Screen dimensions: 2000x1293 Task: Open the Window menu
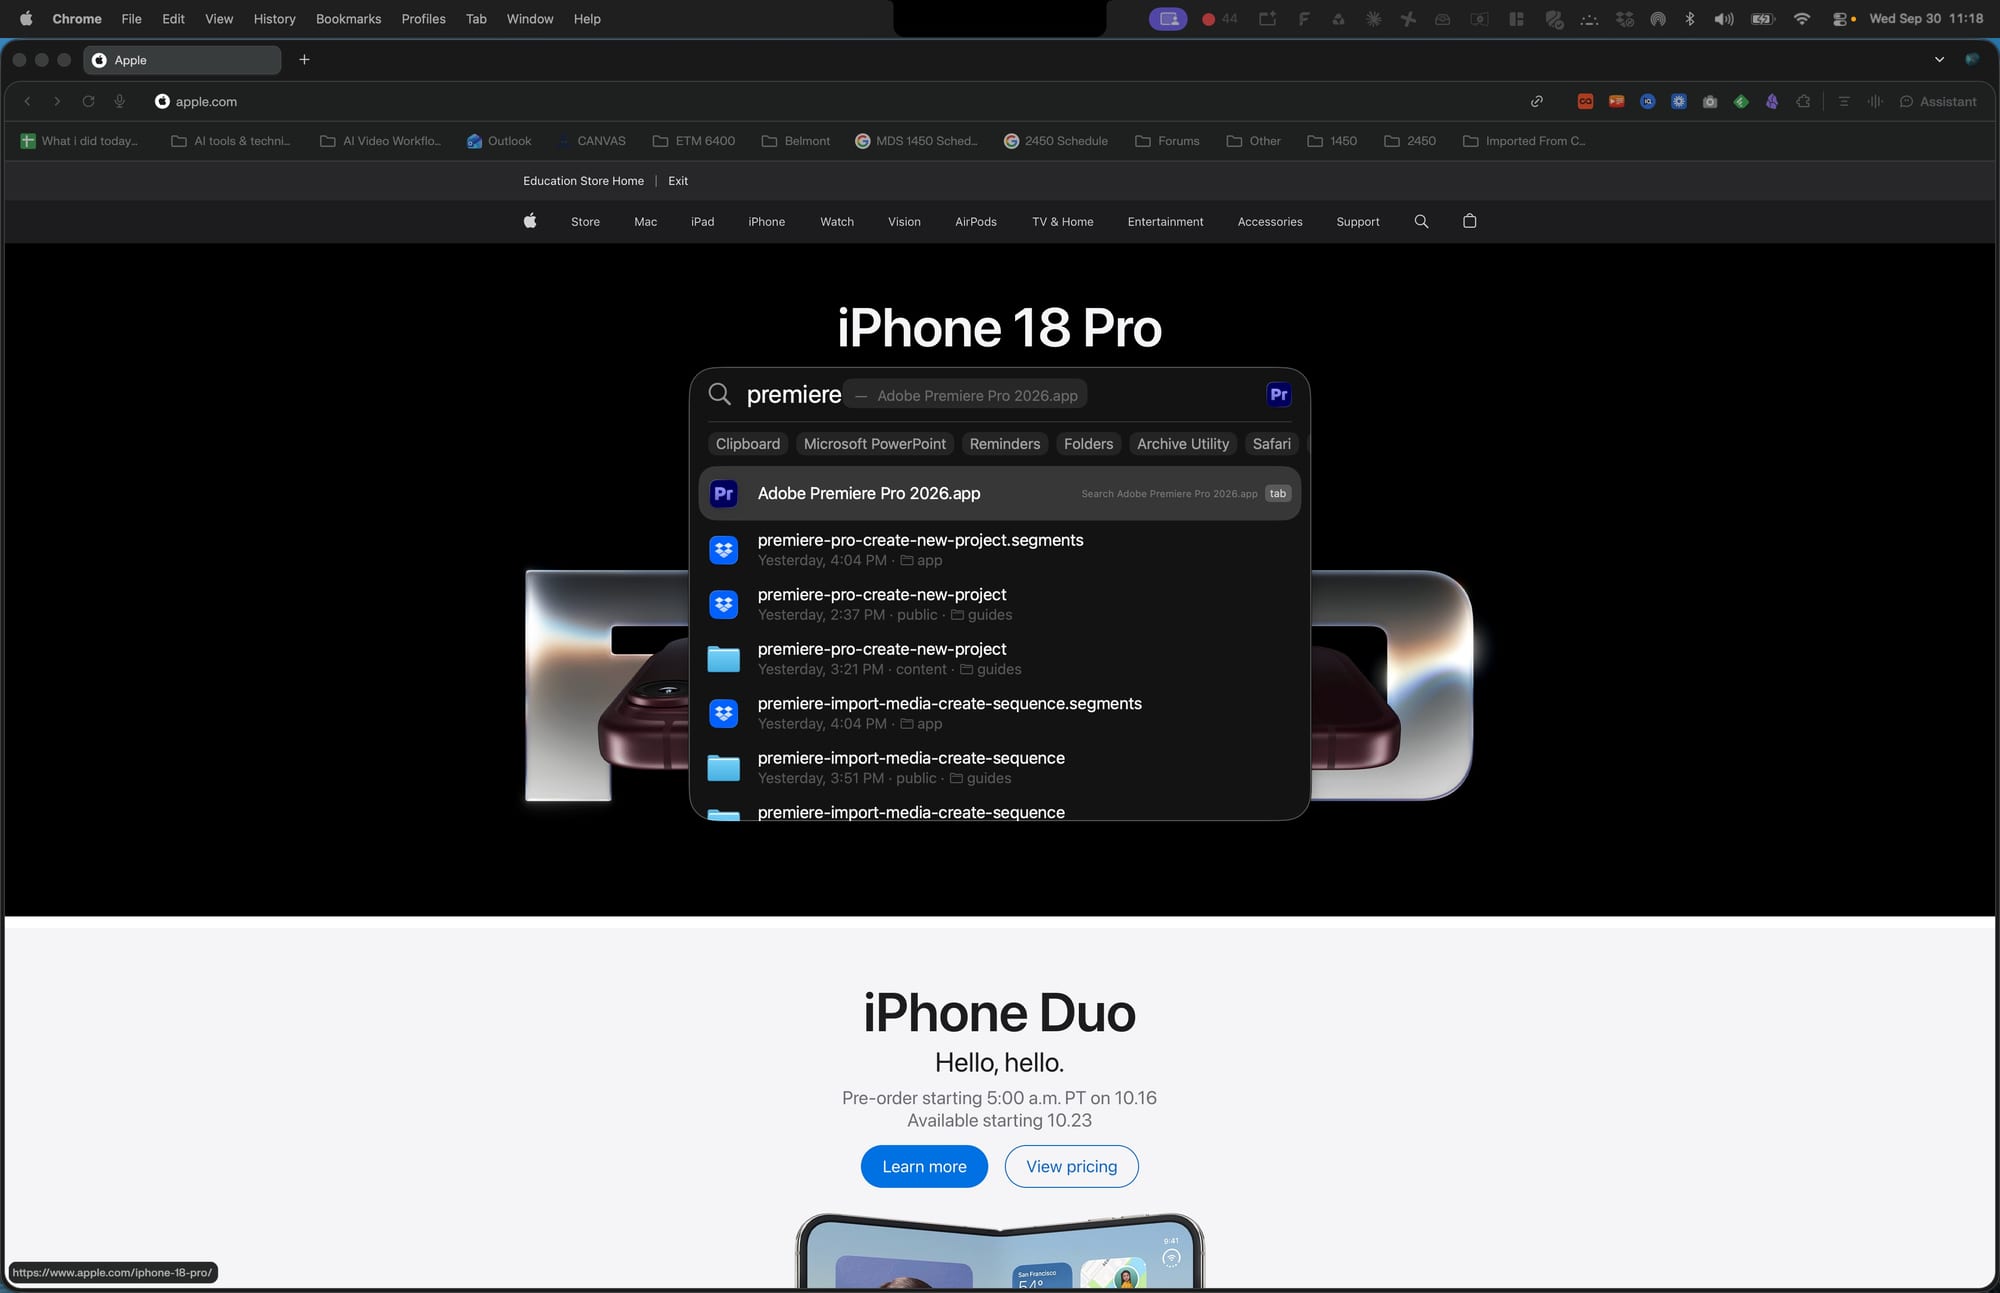[530, 18]
